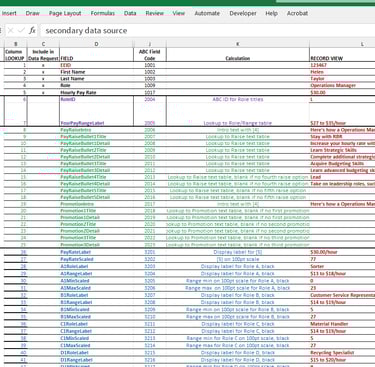Screen dimensions: 375x367
Task: Click the '$27 to $35/hour' cell
Action: [342, 115]
